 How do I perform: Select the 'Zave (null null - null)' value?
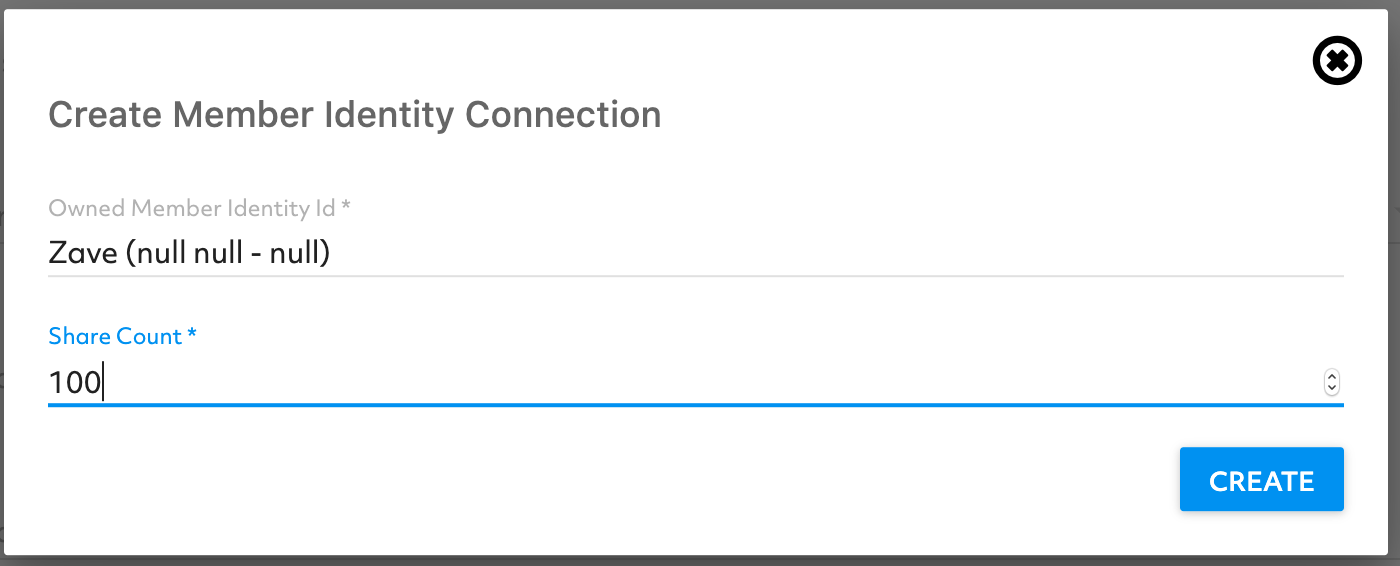[189, 253]
